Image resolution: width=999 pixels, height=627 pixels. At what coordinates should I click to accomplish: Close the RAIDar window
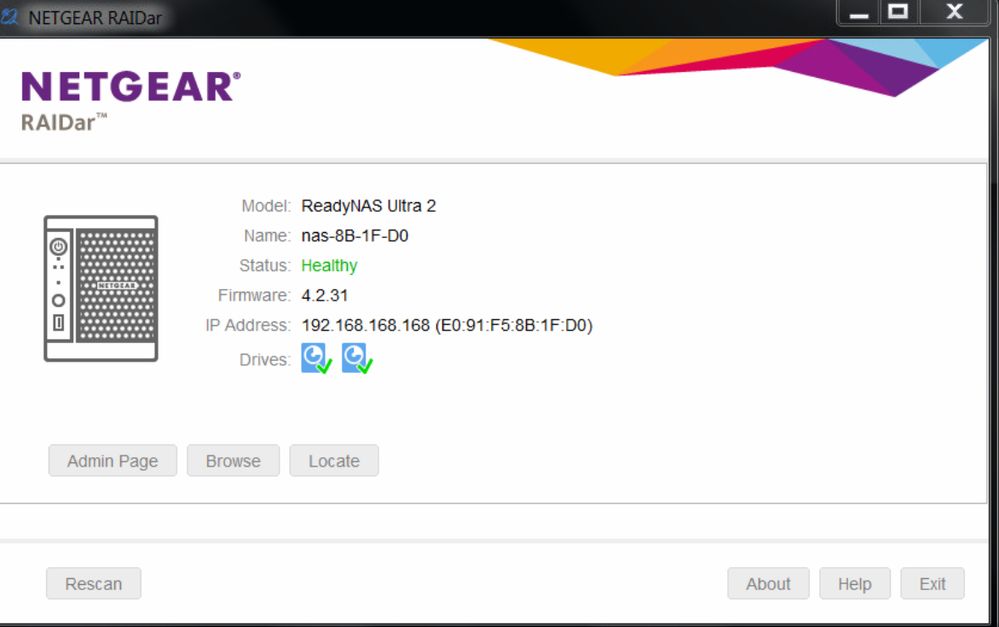point(954,11)
